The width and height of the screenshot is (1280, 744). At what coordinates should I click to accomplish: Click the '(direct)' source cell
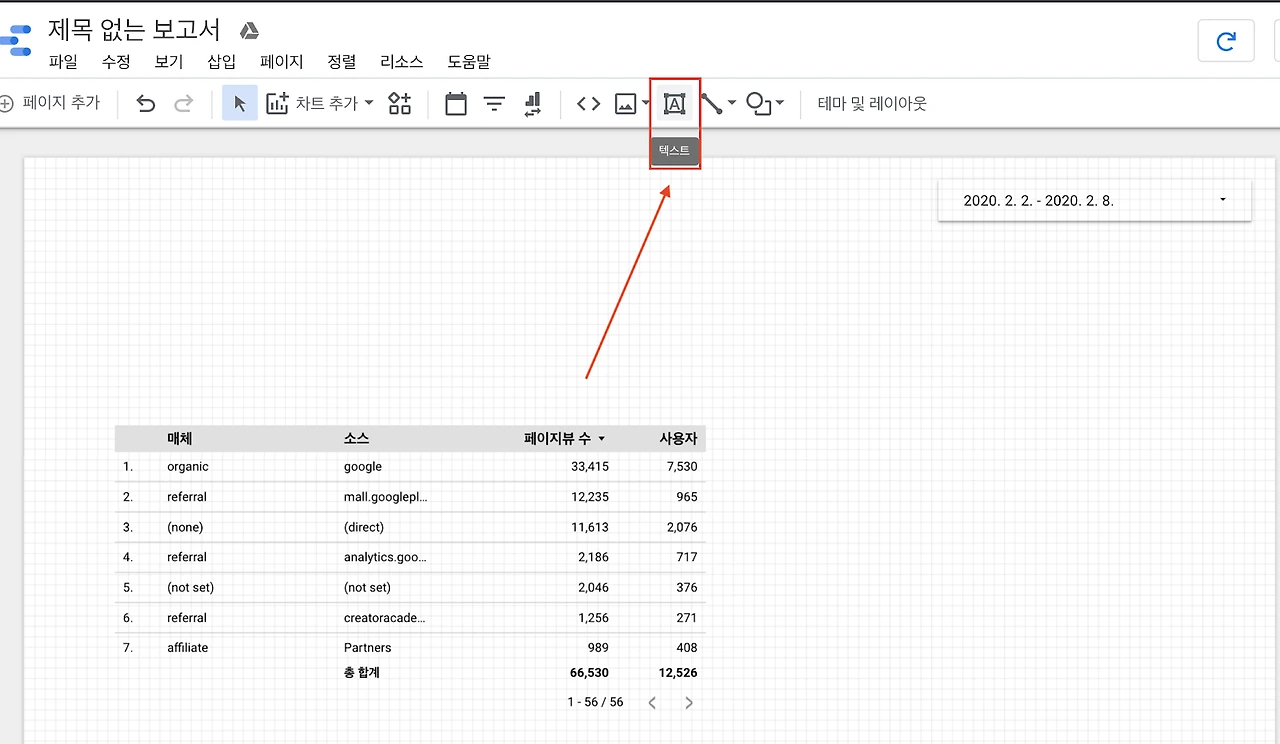coord(364,527)
